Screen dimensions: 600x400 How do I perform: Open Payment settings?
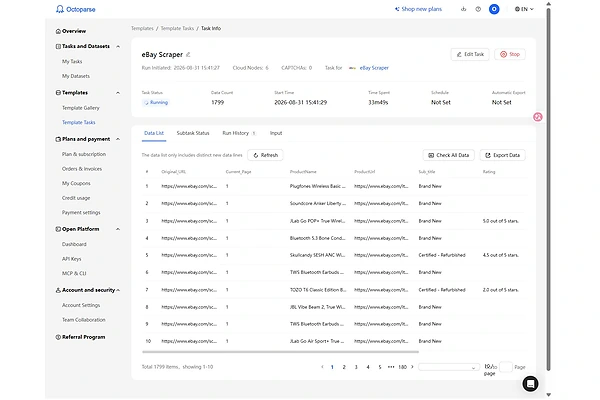click(x=81, y=212)
